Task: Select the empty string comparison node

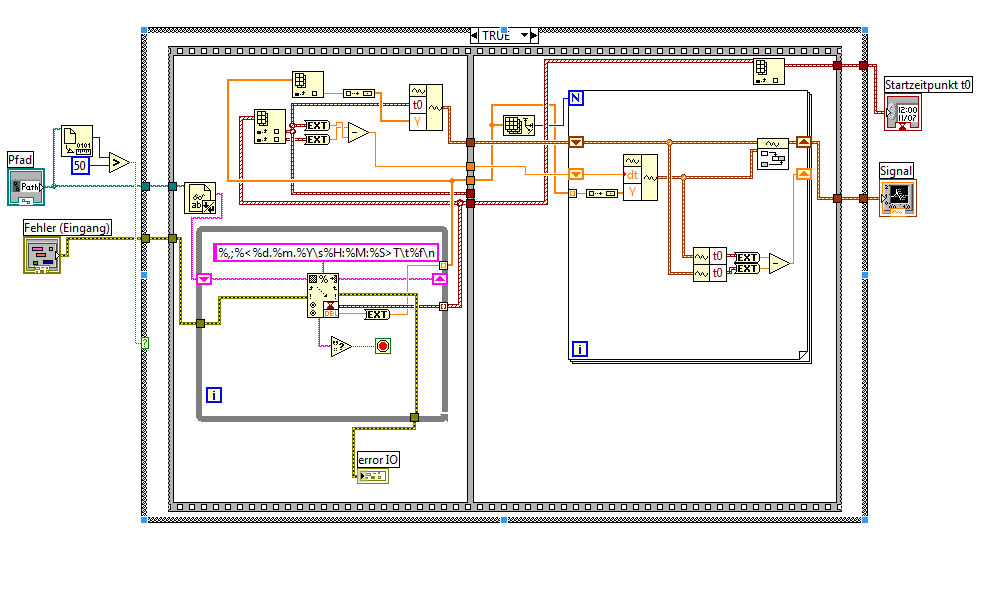Action: click(x=341, y=346)
